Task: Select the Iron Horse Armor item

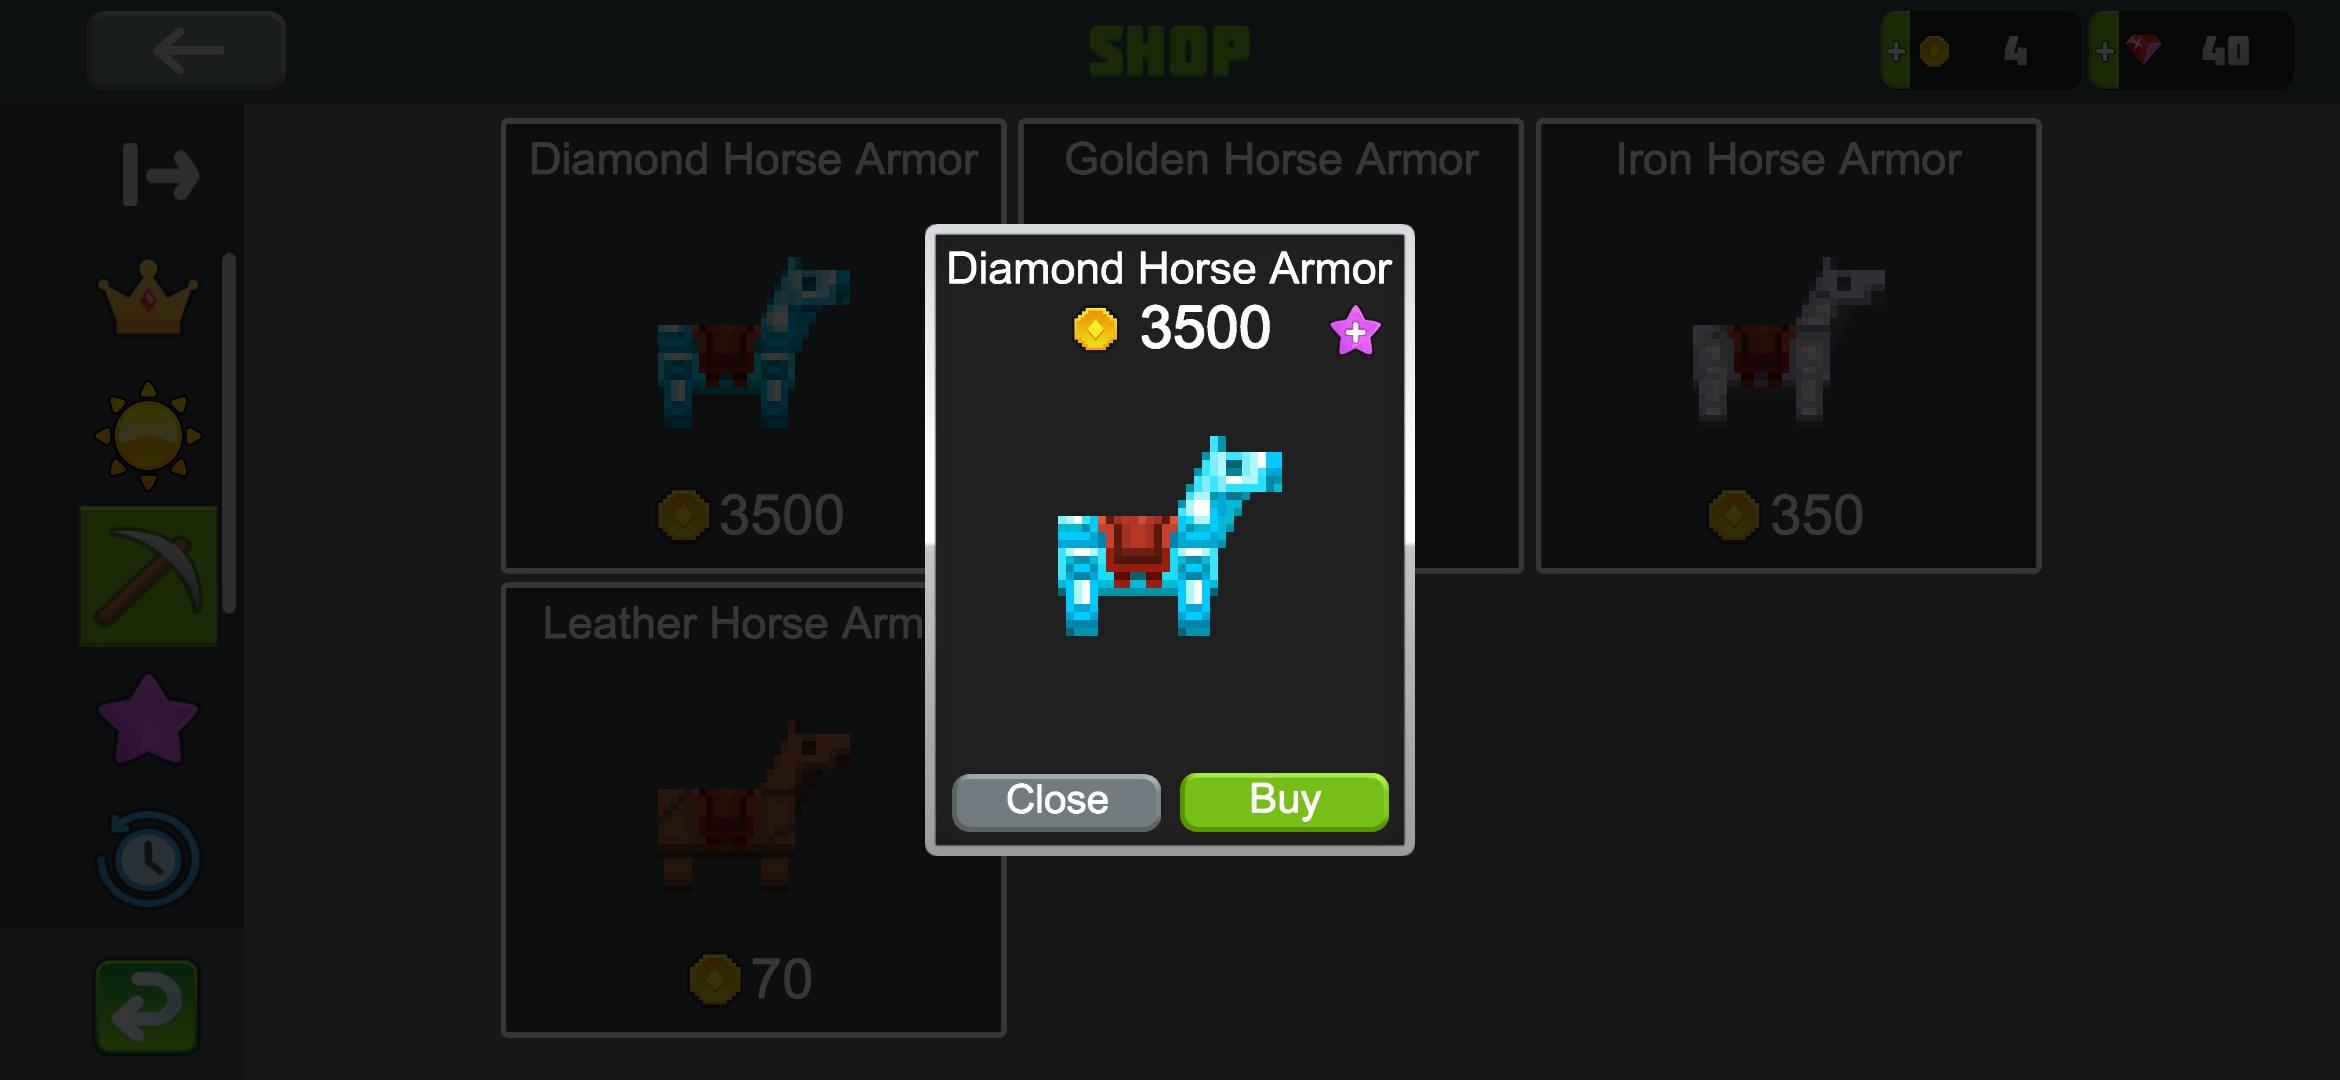Action: pos(1788,345)
